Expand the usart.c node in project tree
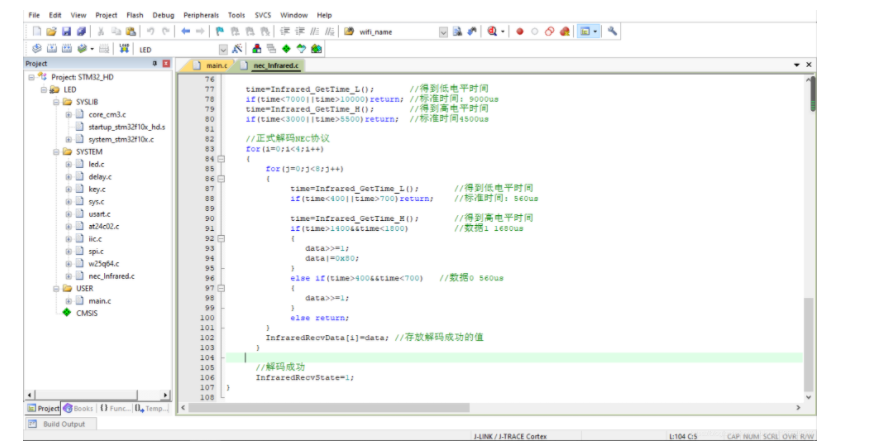 click(68, 214)
